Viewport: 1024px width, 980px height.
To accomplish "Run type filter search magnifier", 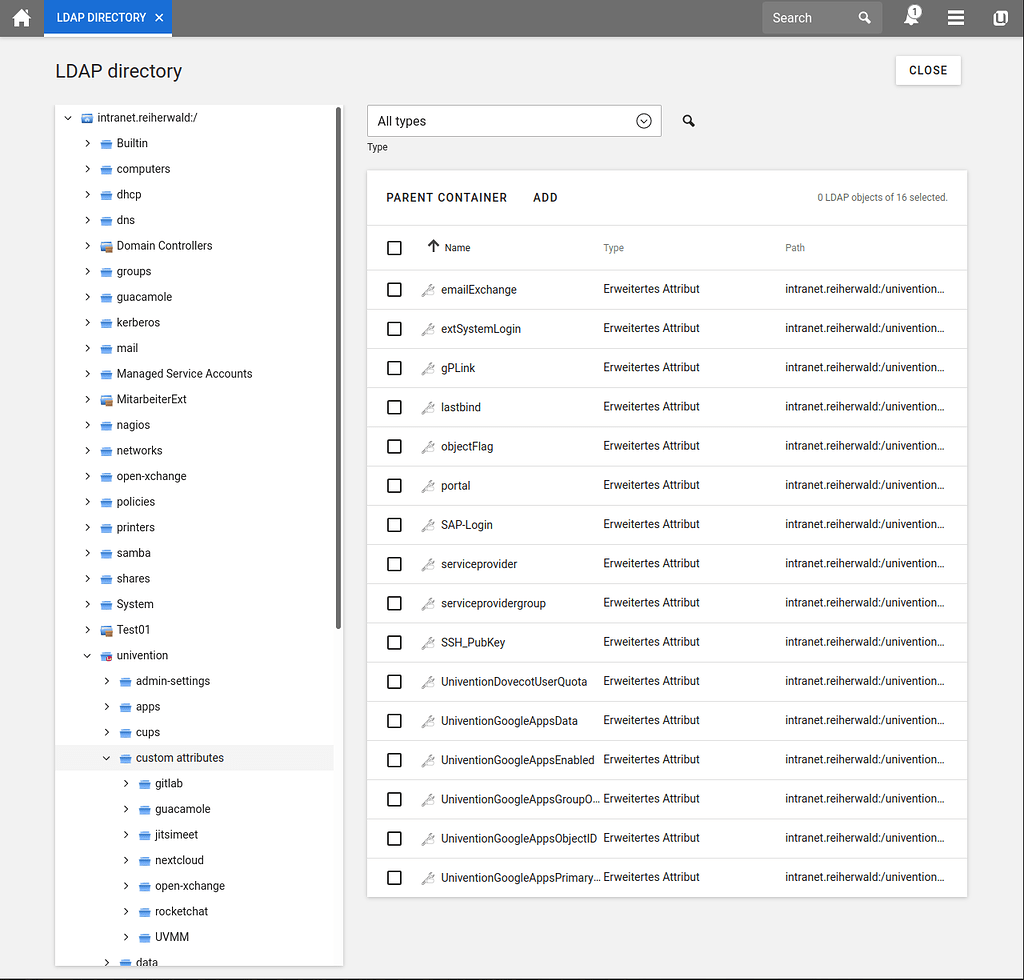I will click(688, 121).
